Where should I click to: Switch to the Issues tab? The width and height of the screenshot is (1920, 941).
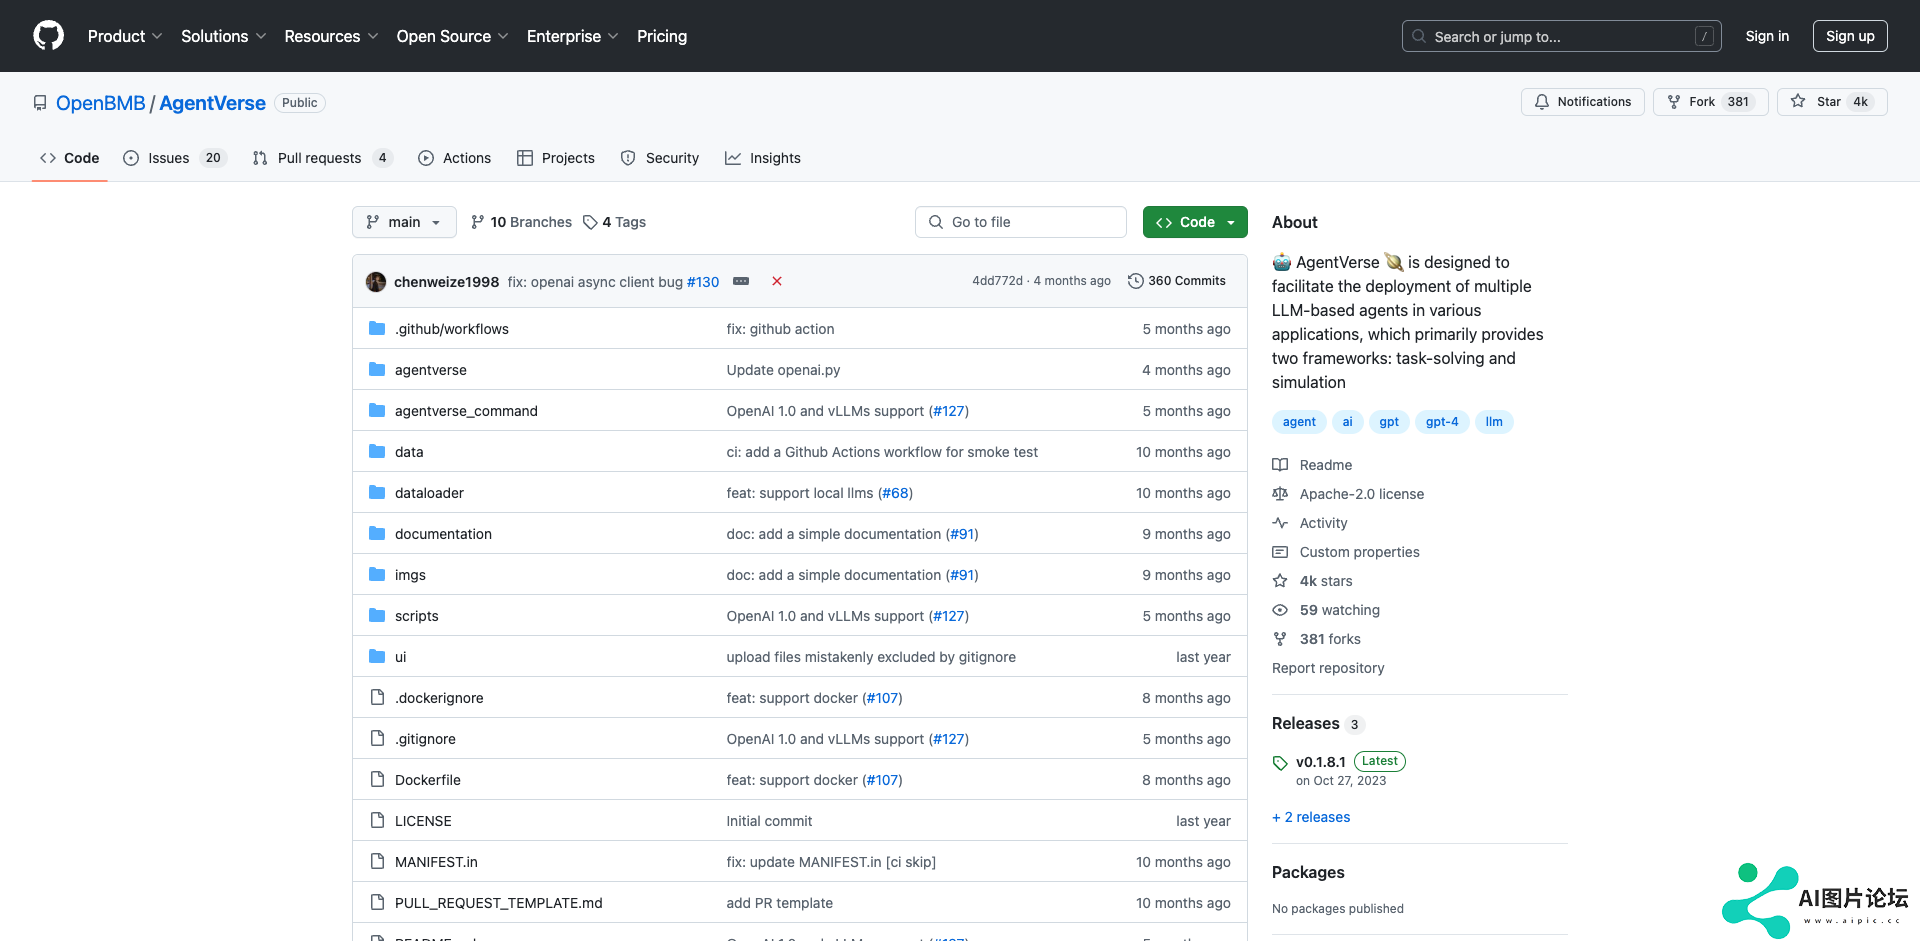[x=175, y=158]
